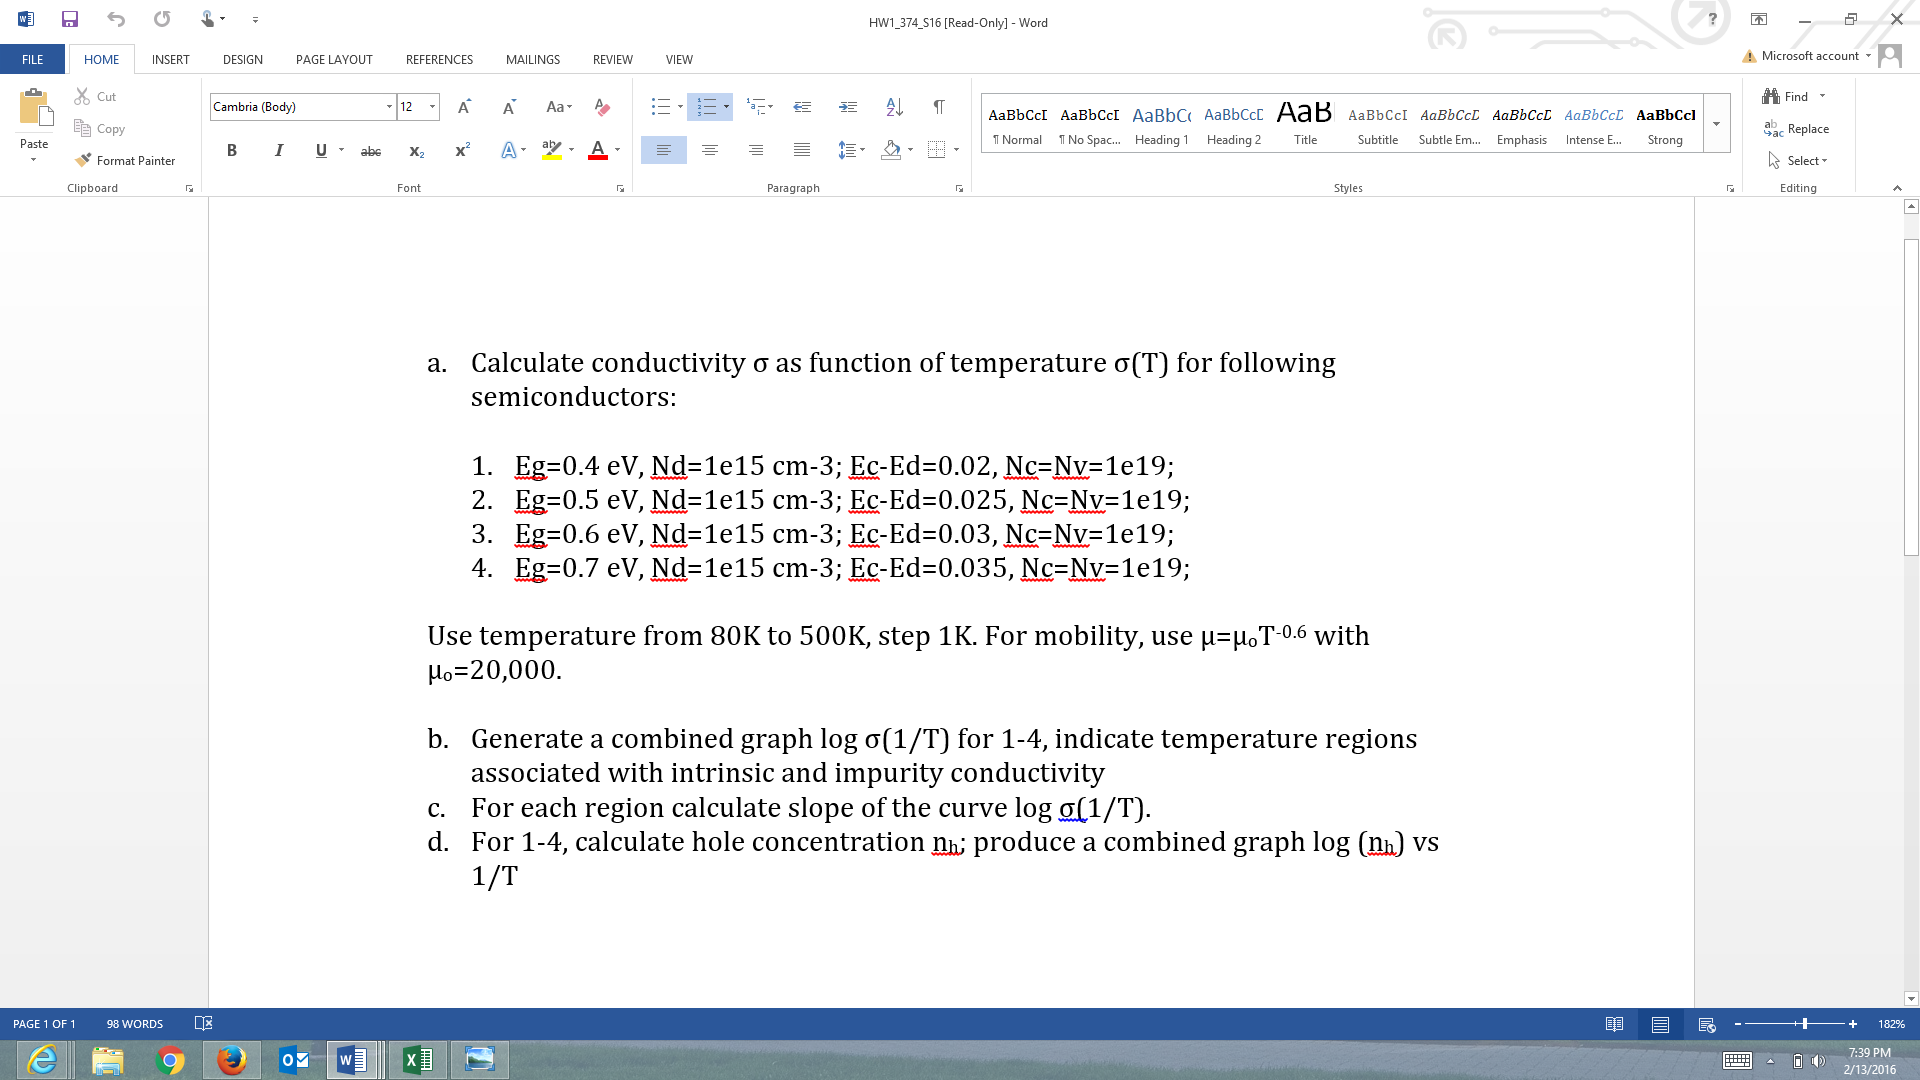Open the REVIEW ribbon tab
The image size is (1920, 1080).
(612, 59)
